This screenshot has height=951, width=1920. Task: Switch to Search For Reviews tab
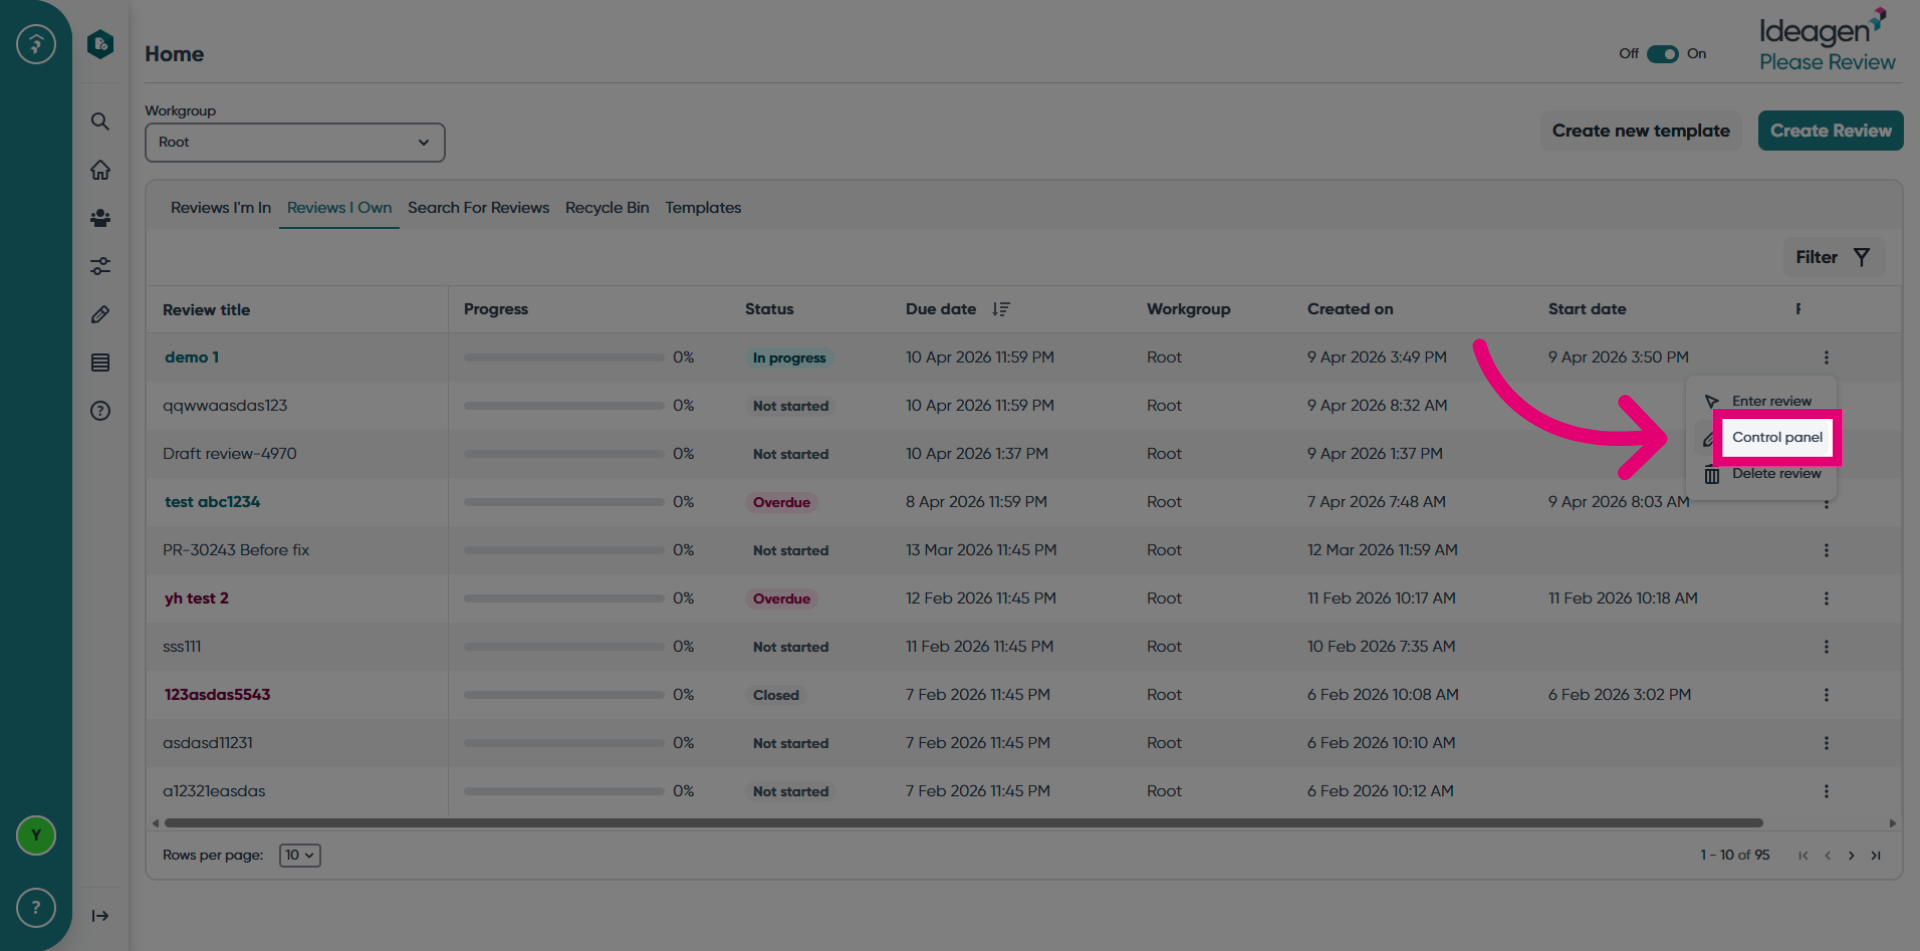tap(478, 208)
